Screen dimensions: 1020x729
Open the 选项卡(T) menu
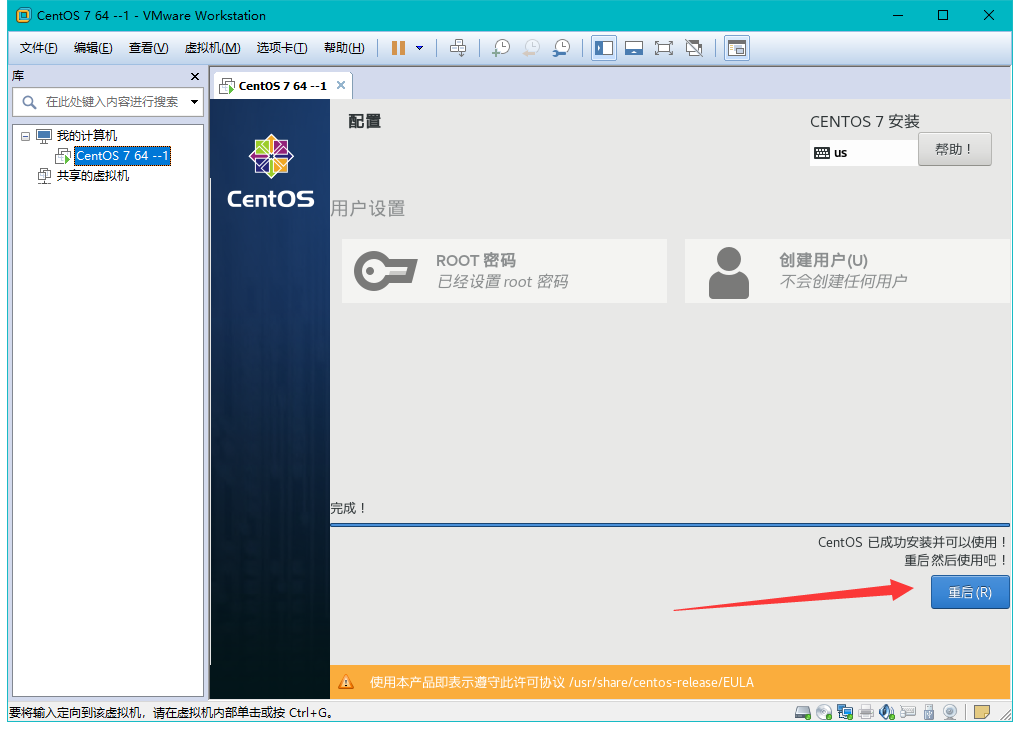(x=282, y=48)
